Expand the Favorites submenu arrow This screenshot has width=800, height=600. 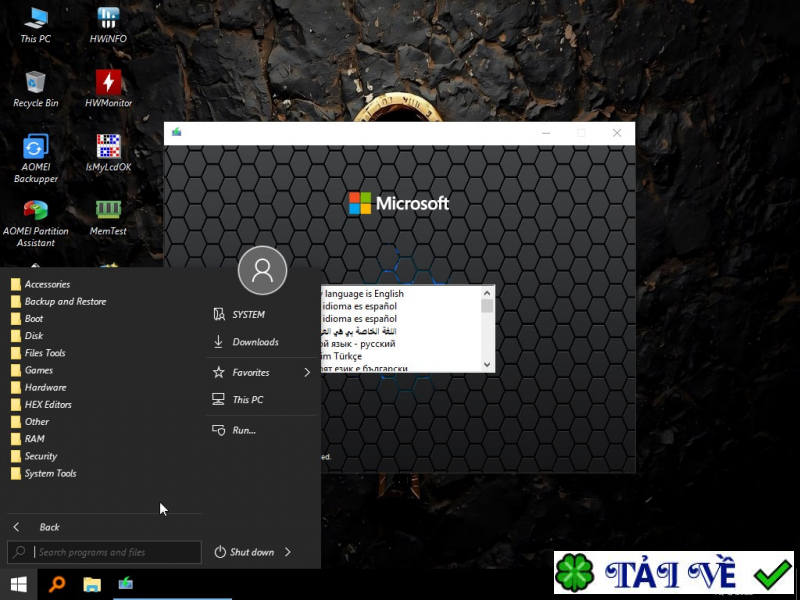pos(307,373)
